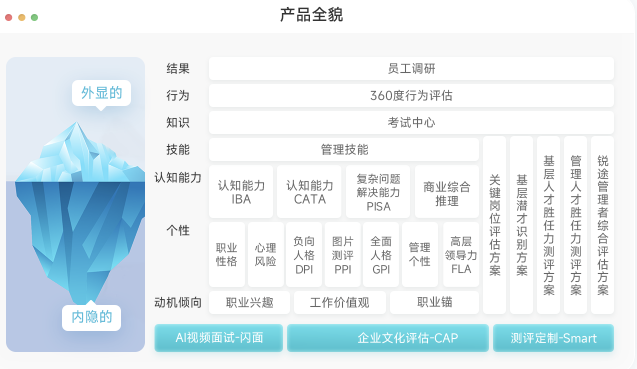Select the 工作价值观 box
This screenshot has height=369, width=637.
pos(340,302)
